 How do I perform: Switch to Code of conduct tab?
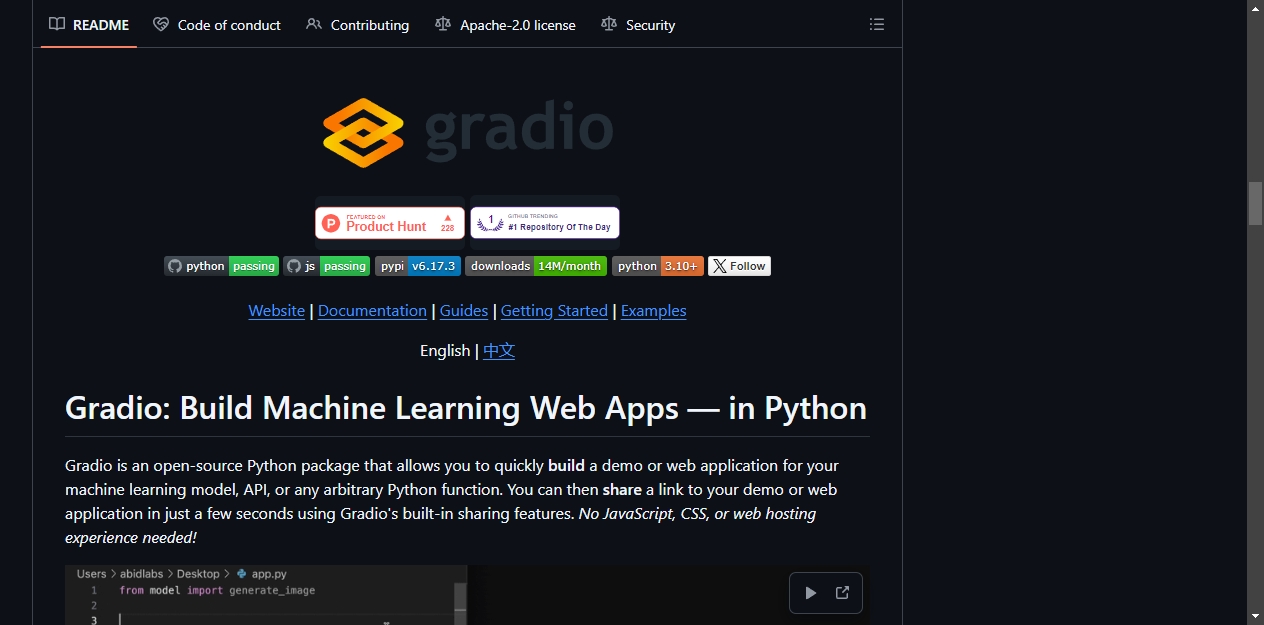pyautogui.click(x=217, y=25)
